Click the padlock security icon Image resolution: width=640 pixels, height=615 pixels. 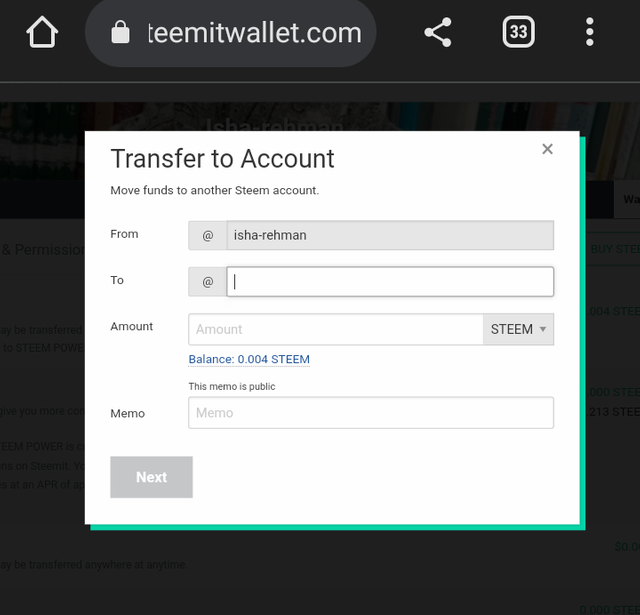click(120, 32)
